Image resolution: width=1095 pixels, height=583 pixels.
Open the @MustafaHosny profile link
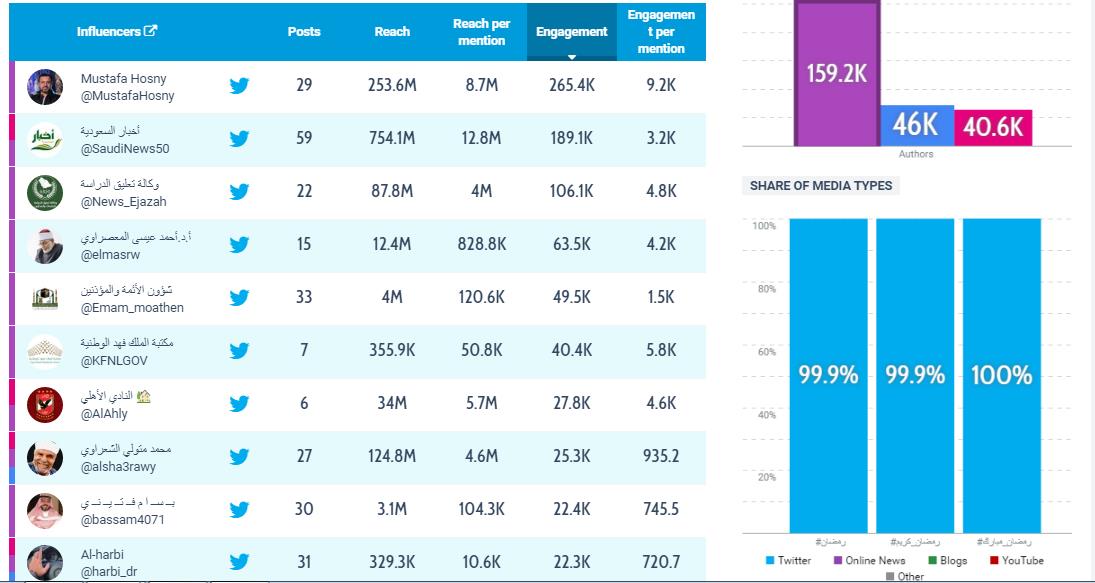tap(127, 96)
